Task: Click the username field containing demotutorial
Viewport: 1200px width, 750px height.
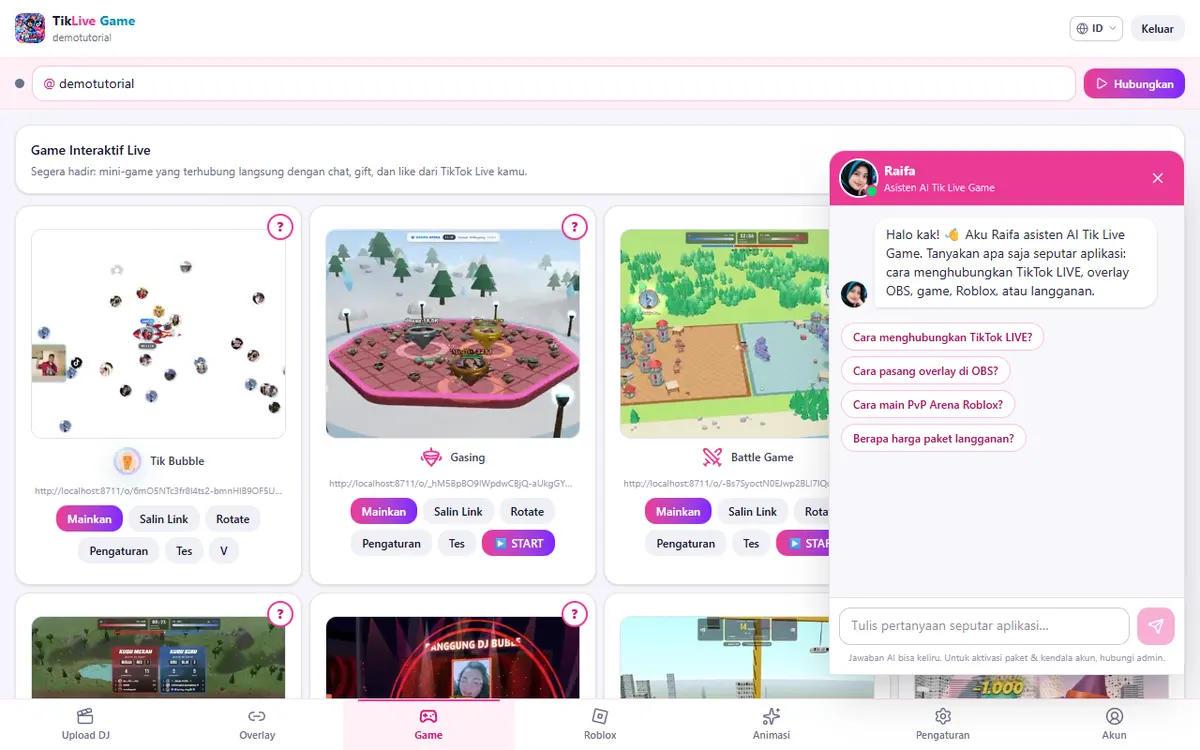Action: pyautogui.click(x=554, y=84)
